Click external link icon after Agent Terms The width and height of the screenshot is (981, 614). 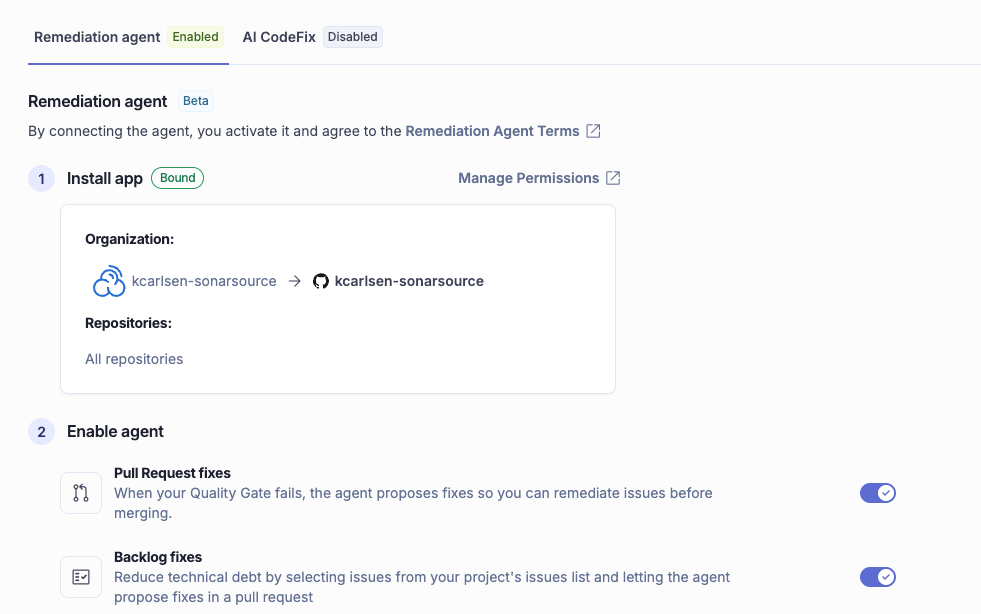594,131
